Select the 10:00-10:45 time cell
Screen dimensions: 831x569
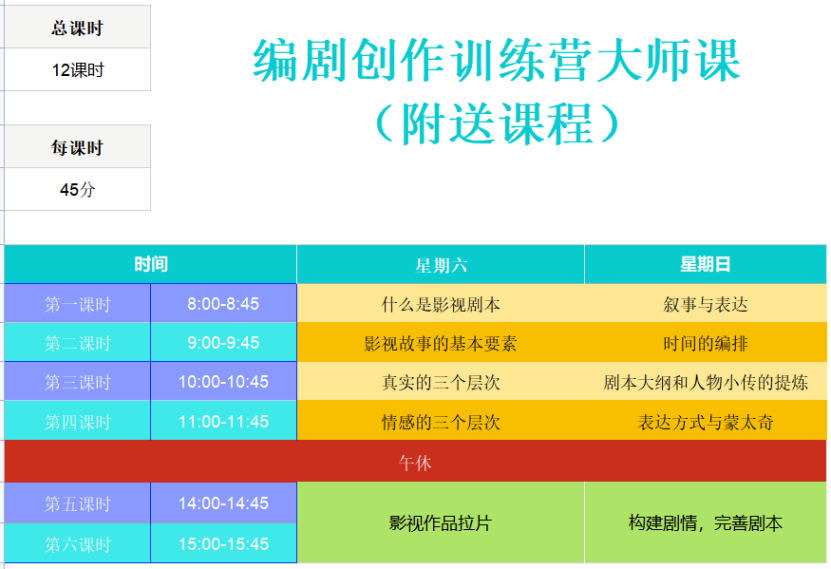[x=223, y=382]
